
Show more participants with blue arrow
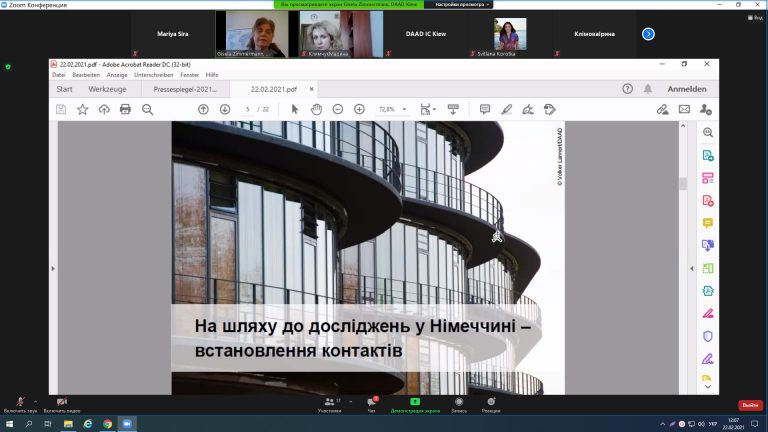pos(648,33)
